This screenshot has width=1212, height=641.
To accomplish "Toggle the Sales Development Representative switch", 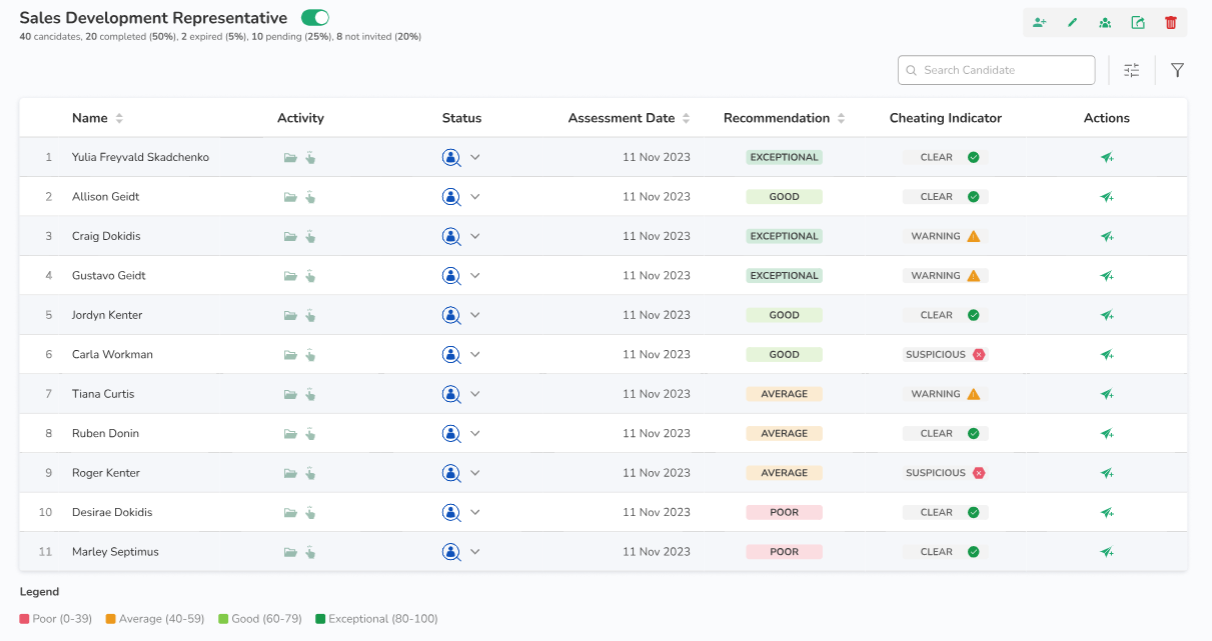I will click(x=315, y=18).
